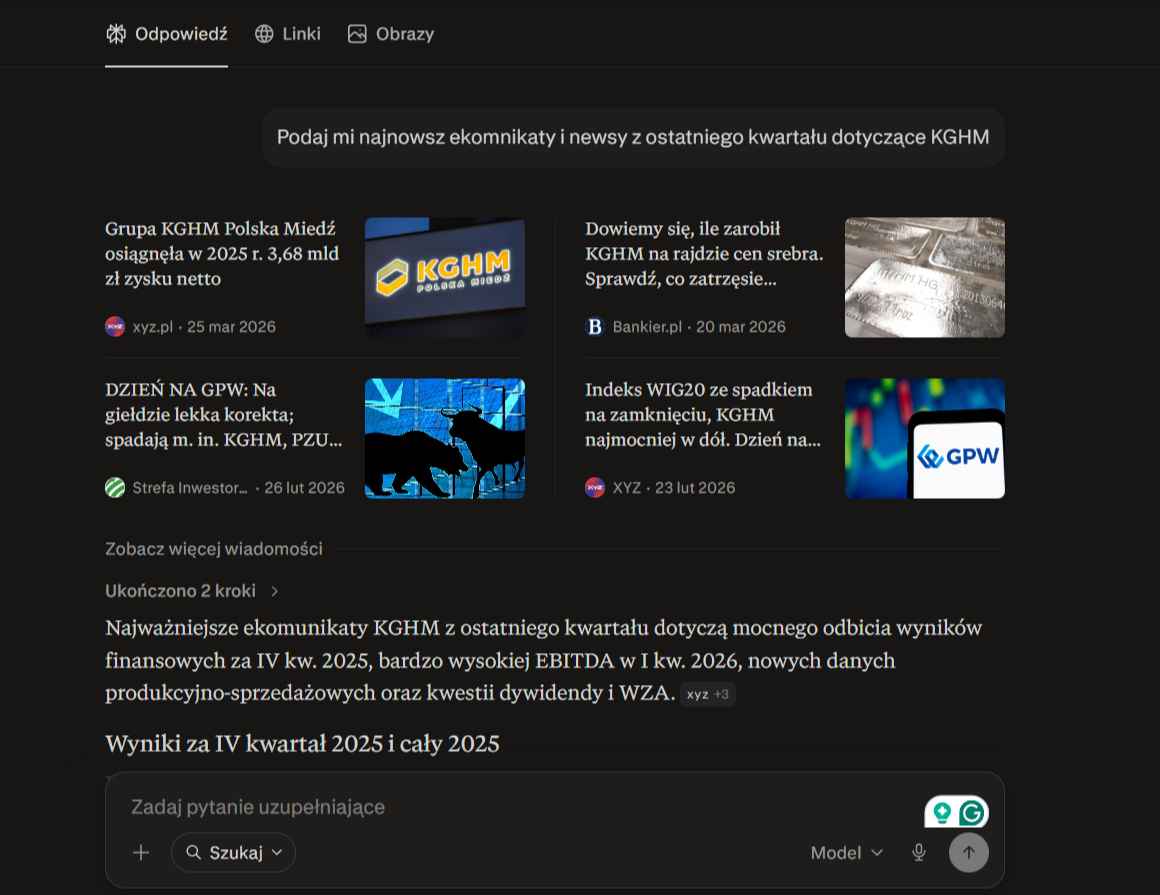
Task: Switch to the Linki tab
Action: click(288, 34)
